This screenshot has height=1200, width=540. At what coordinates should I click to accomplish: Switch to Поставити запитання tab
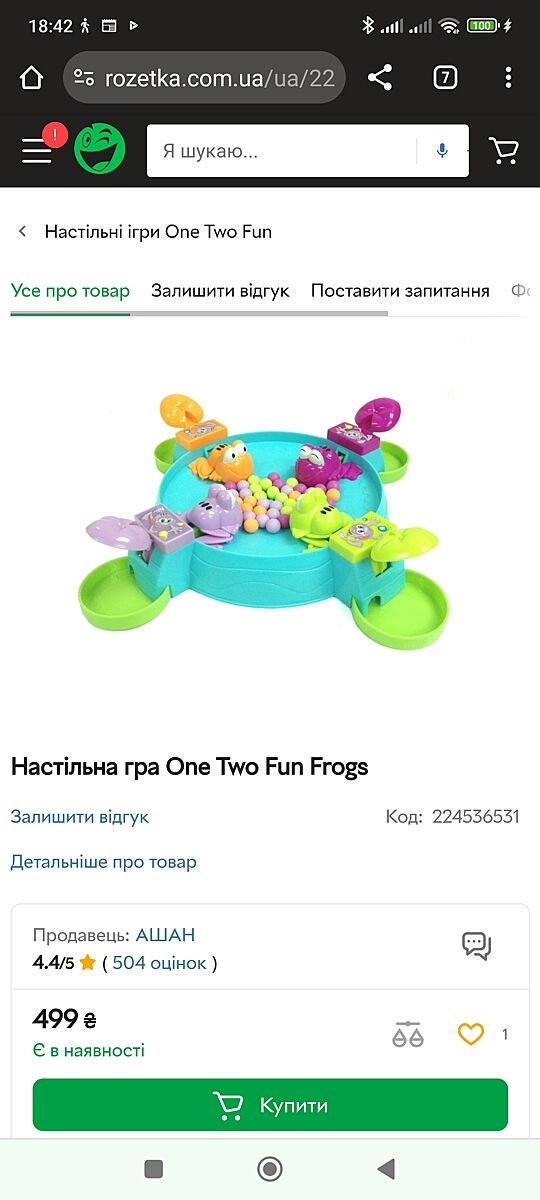[x=400, y=291]
